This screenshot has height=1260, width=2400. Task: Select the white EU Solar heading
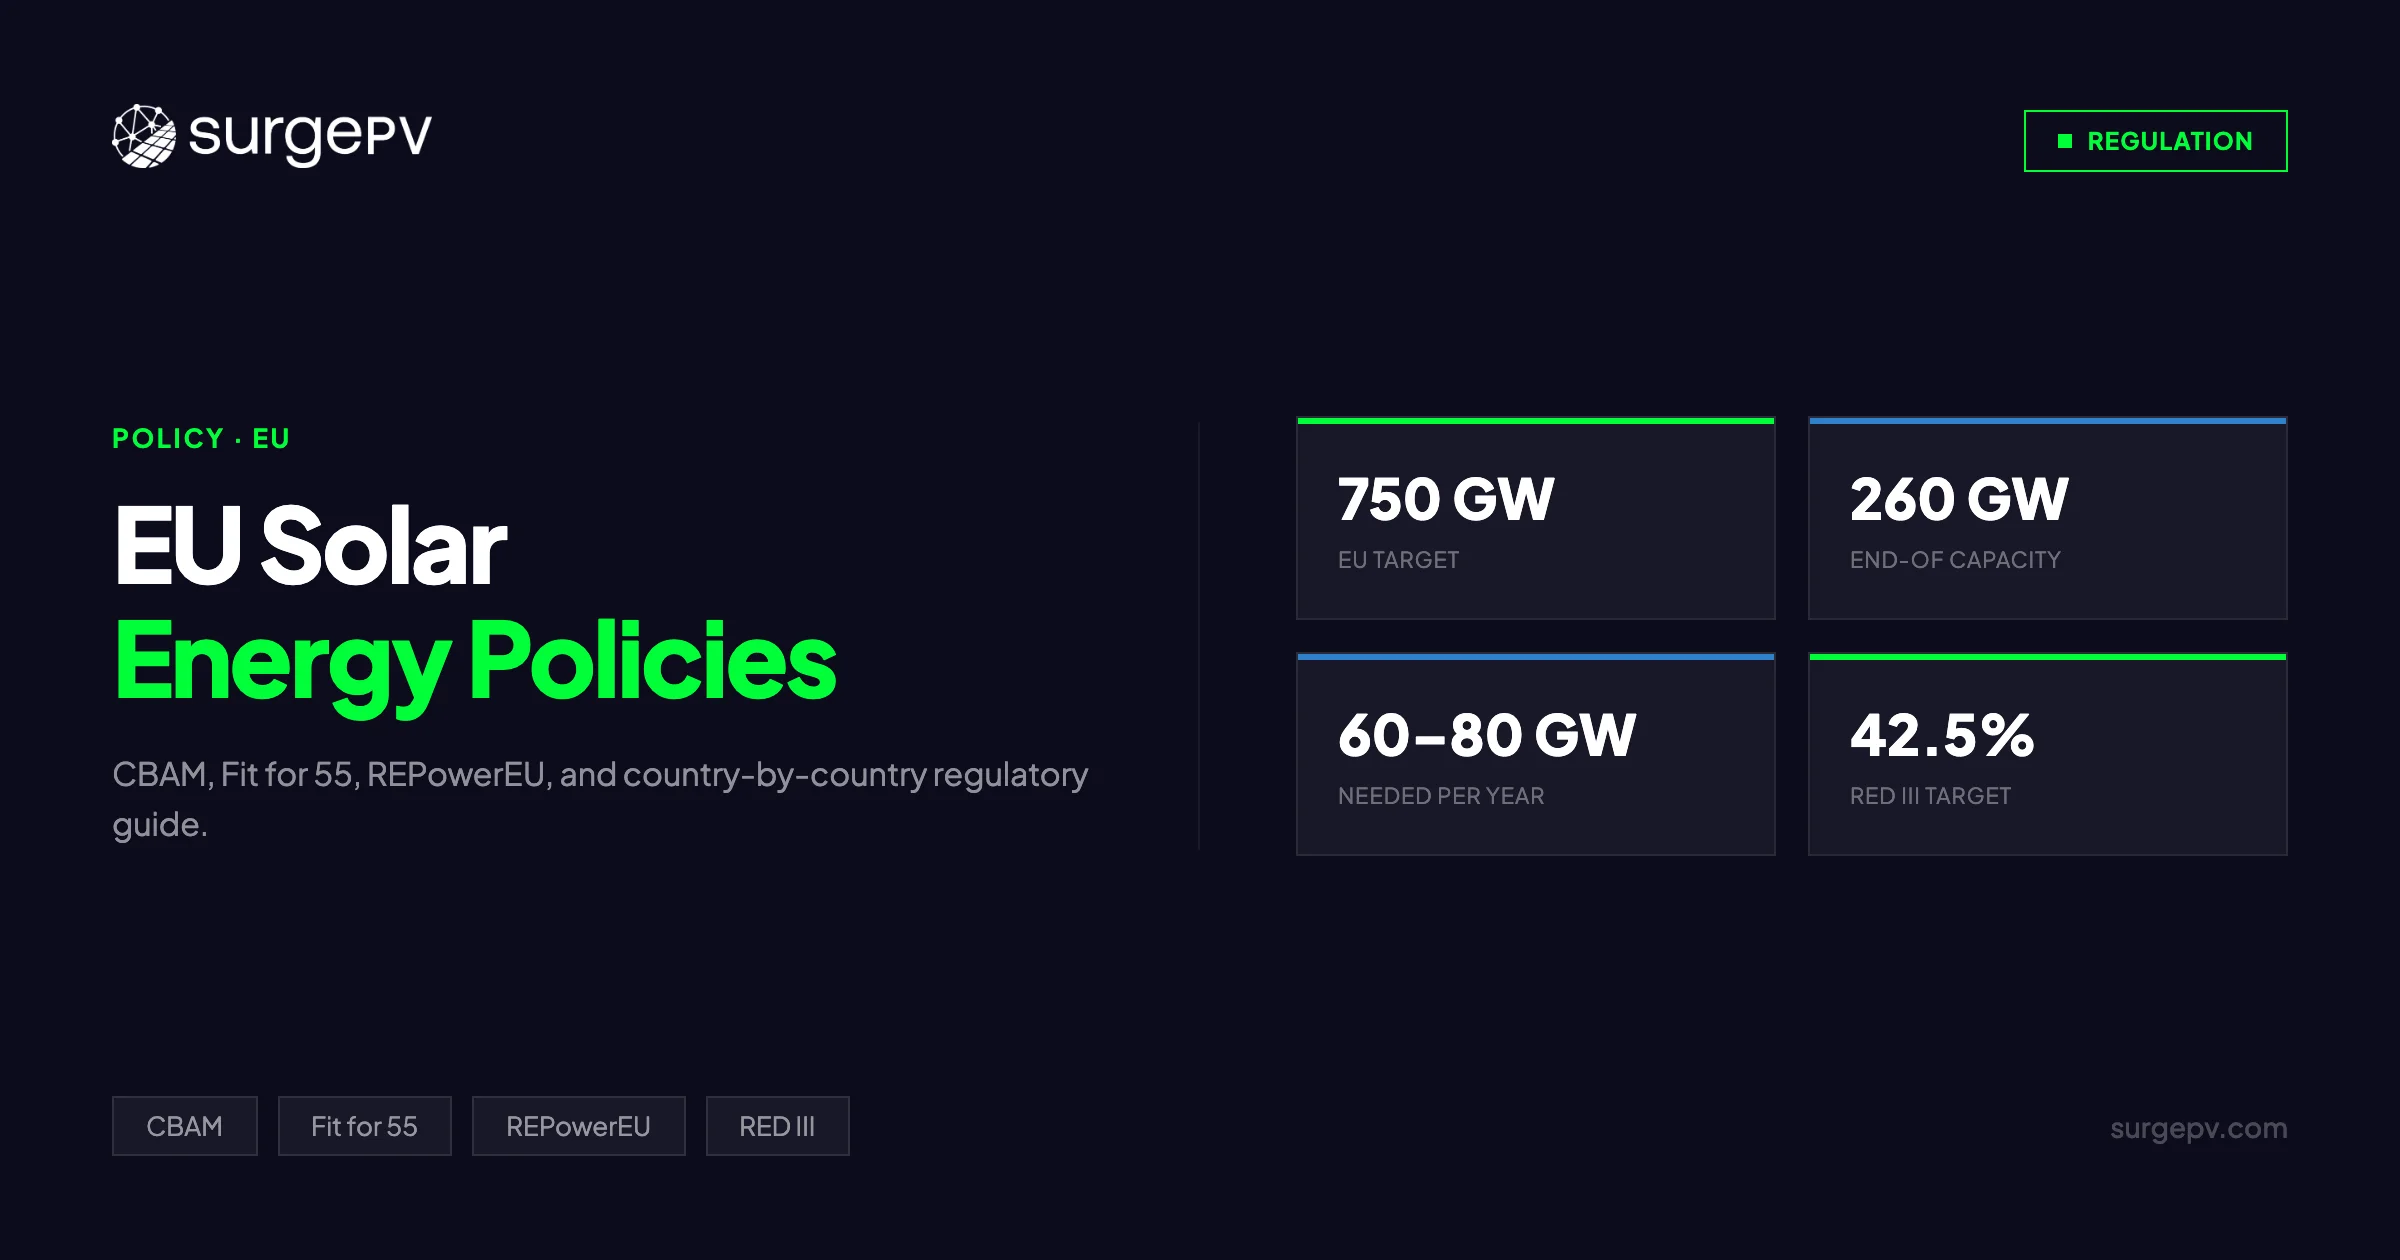(310, 546)
